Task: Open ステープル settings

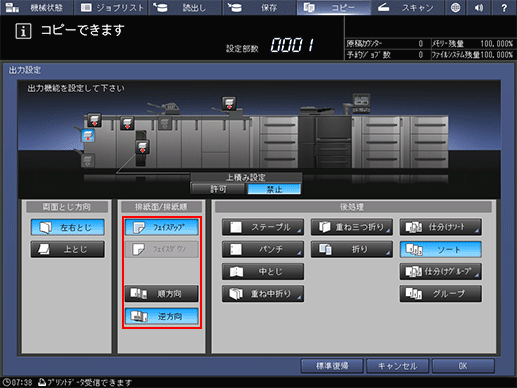Action: click(263, 227)
